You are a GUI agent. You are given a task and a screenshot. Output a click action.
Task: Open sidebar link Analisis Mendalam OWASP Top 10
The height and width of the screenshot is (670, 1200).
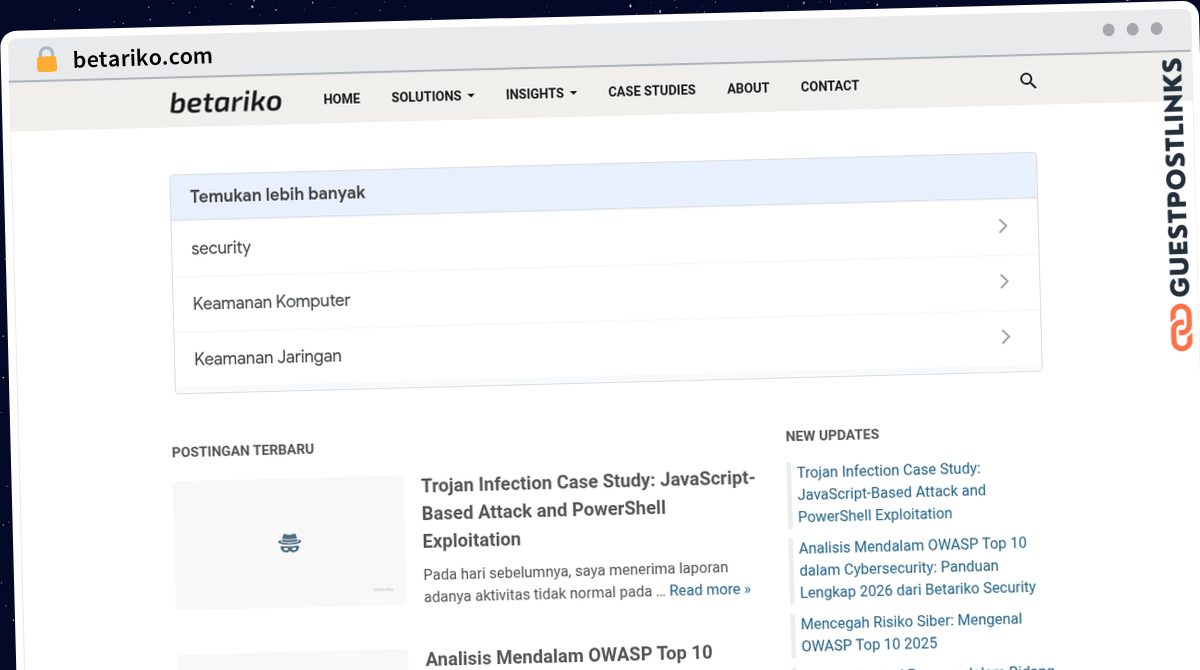917,567
